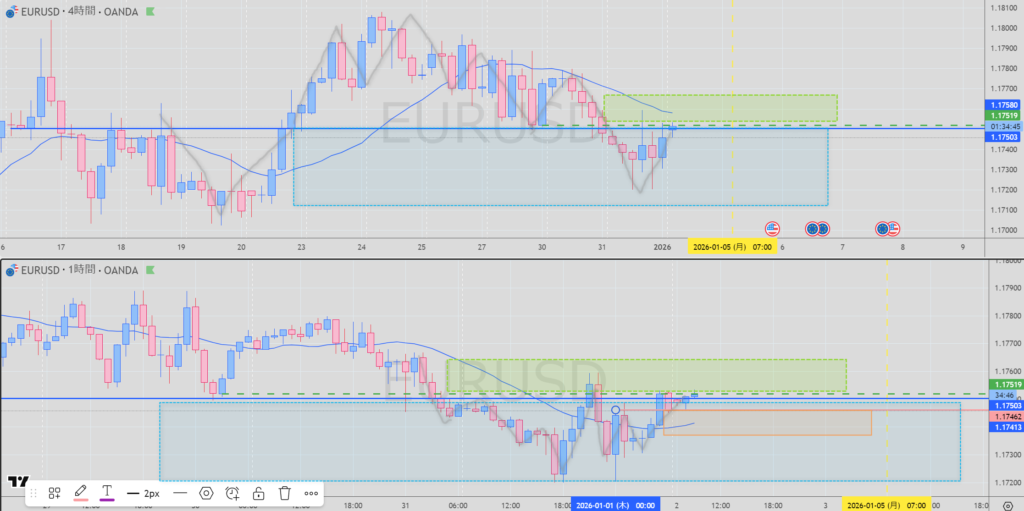Open the text color T tool
1024x511 pixels.
point(107,493)
